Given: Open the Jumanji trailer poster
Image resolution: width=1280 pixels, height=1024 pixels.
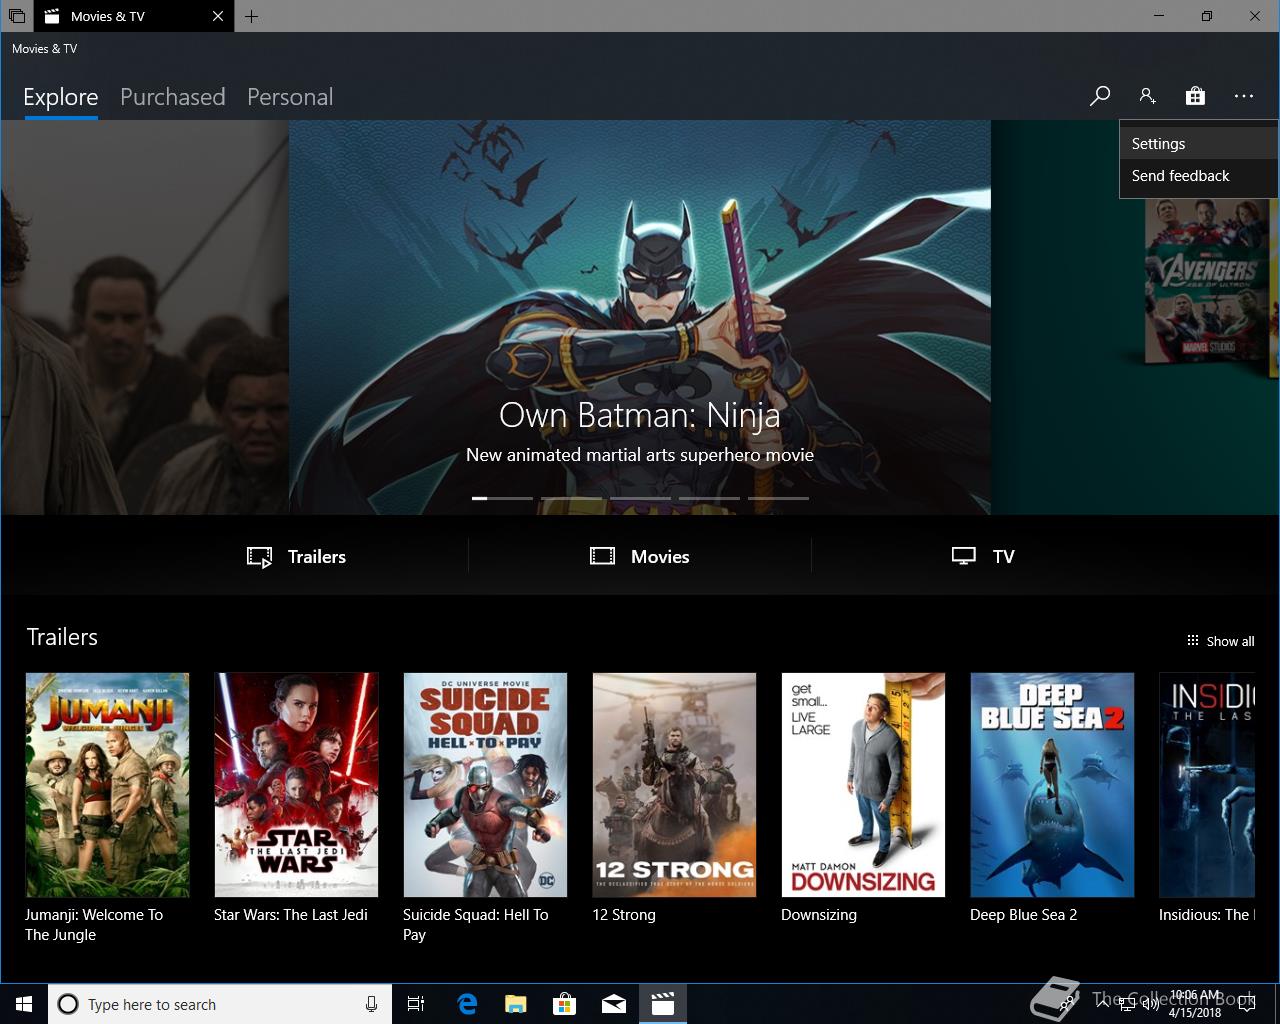Looking at the screenshot, I should point(107,785).
